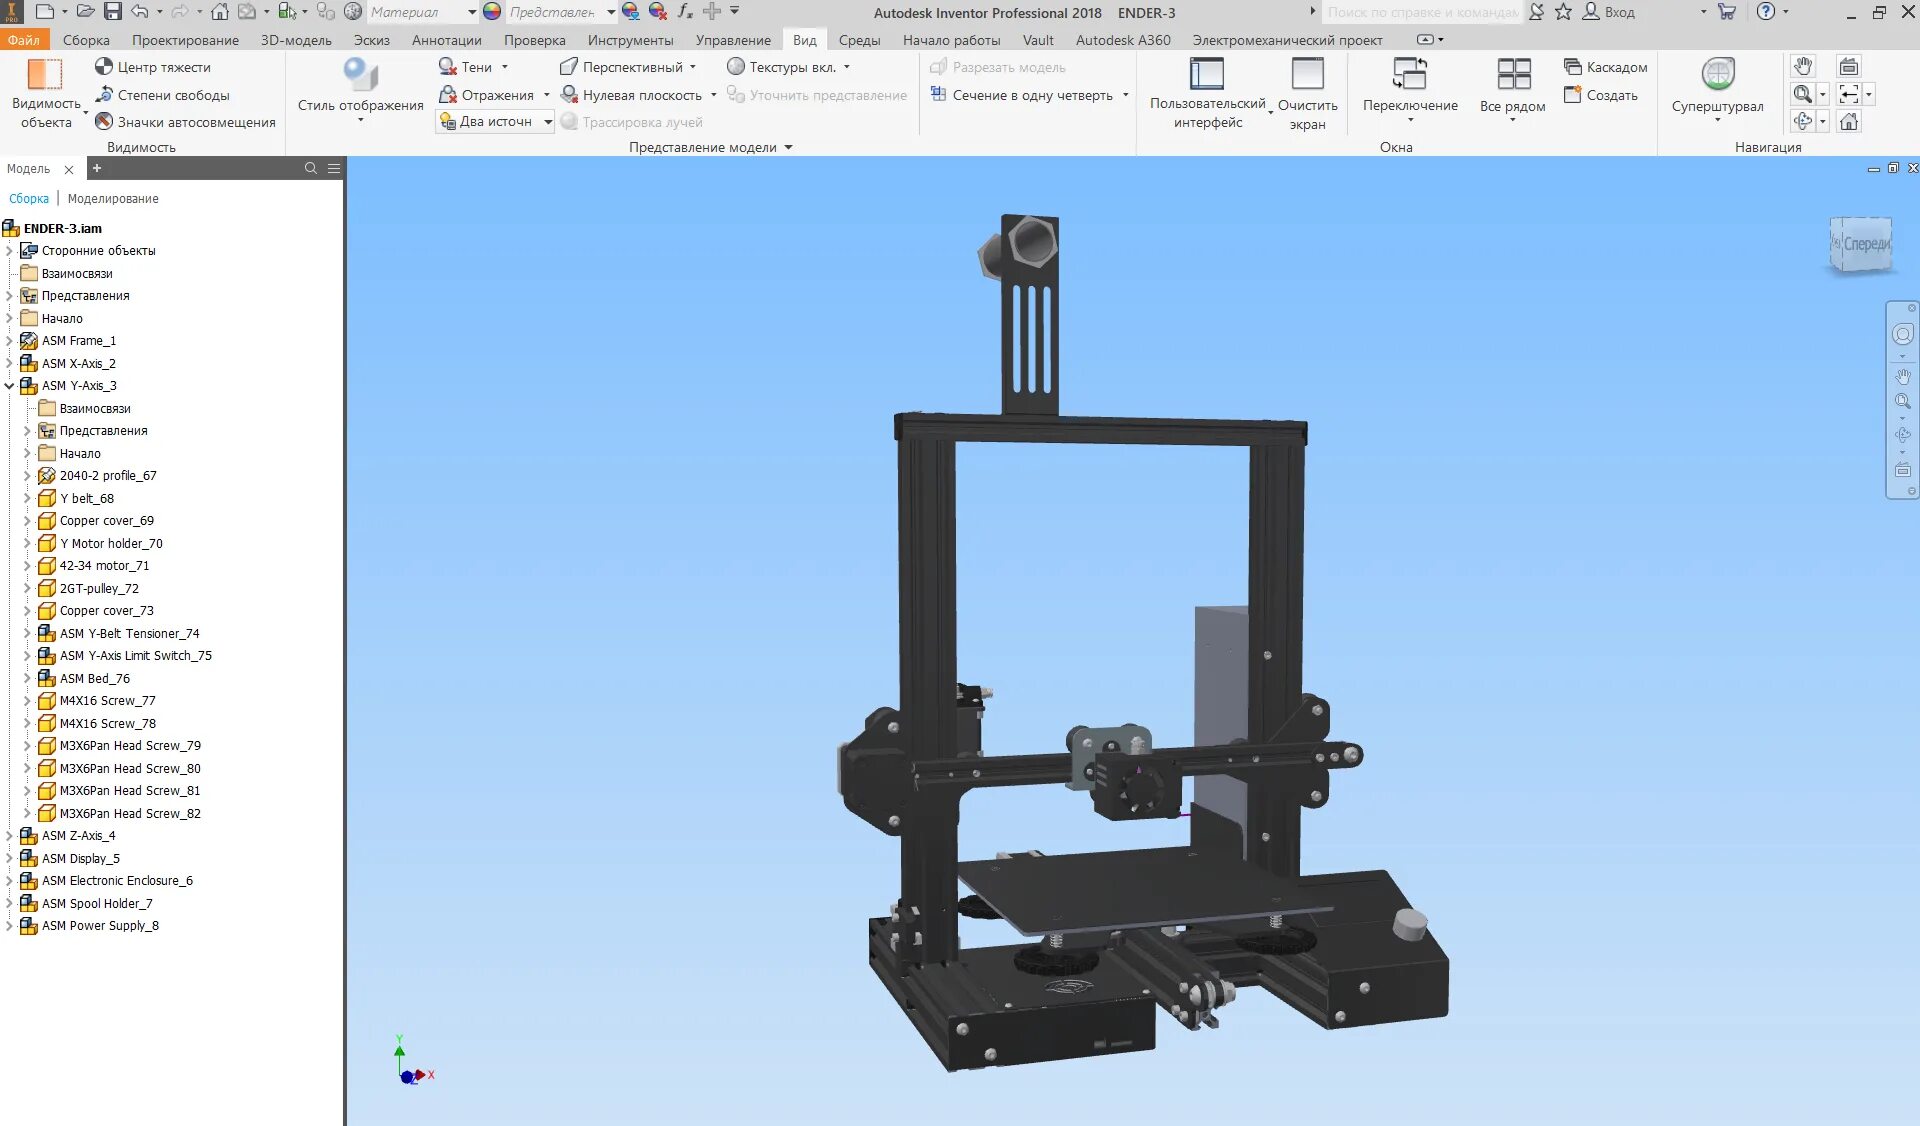Toggle Нулевая плоскость visibility
1920x1126 pixels.
point(642,94)
